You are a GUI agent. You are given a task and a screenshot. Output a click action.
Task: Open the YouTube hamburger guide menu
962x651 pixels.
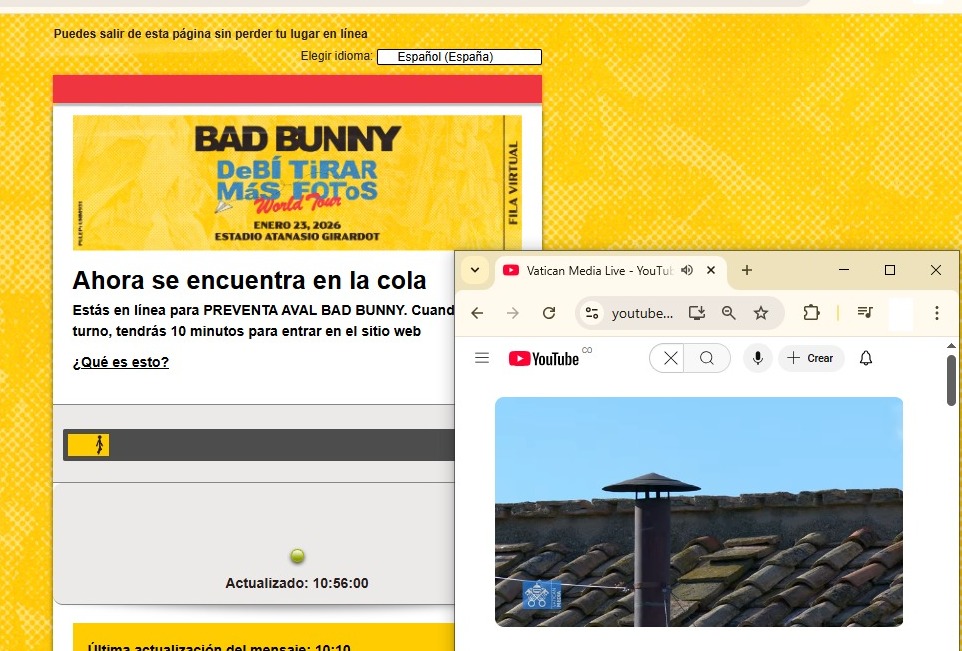[482, 358]
